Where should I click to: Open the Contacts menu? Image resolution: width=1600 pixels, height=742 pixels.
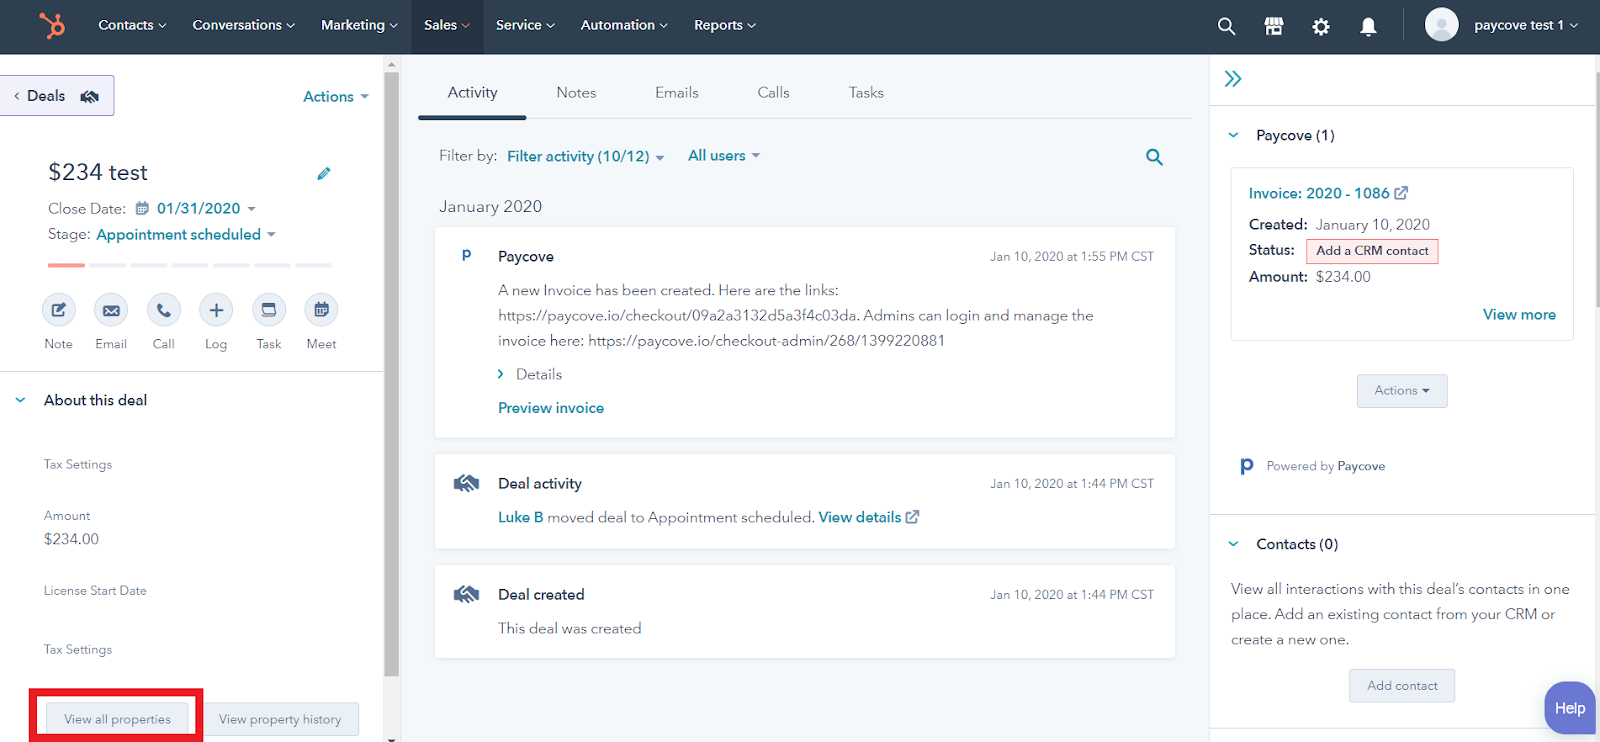(132, 25)
